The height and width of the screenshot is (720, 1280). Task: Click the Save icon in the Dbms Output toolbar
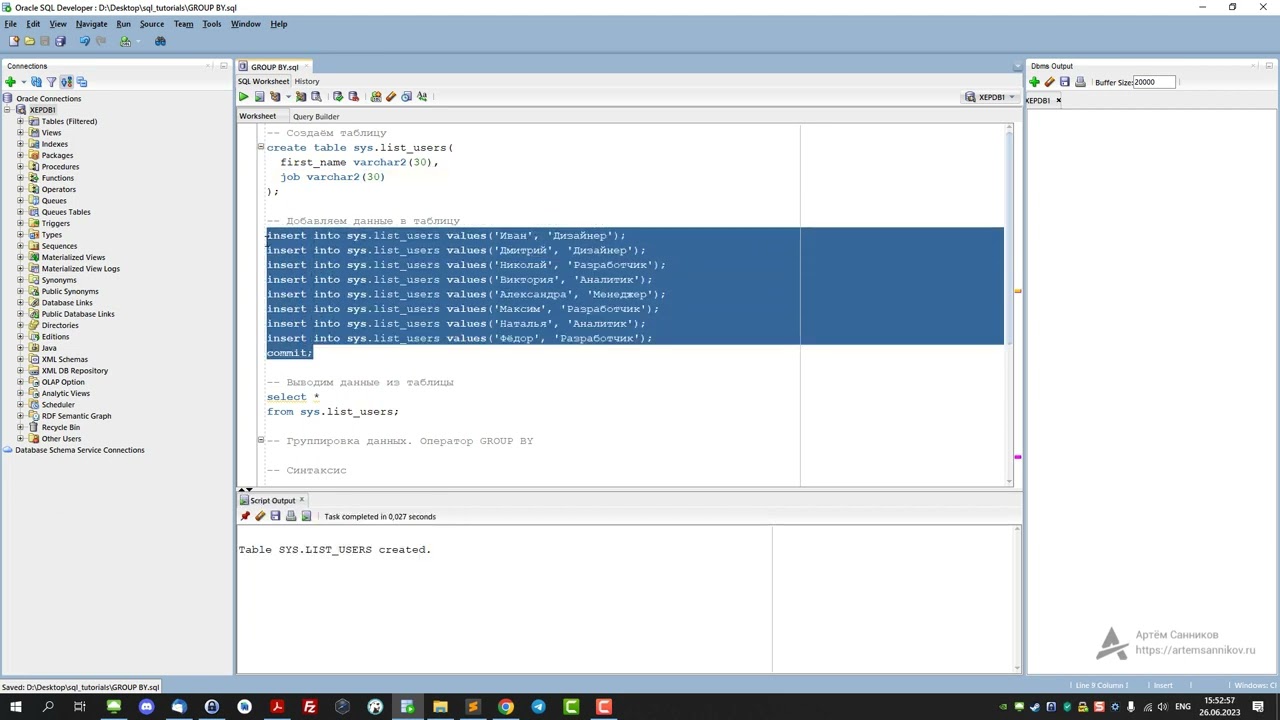[1065, 82]
